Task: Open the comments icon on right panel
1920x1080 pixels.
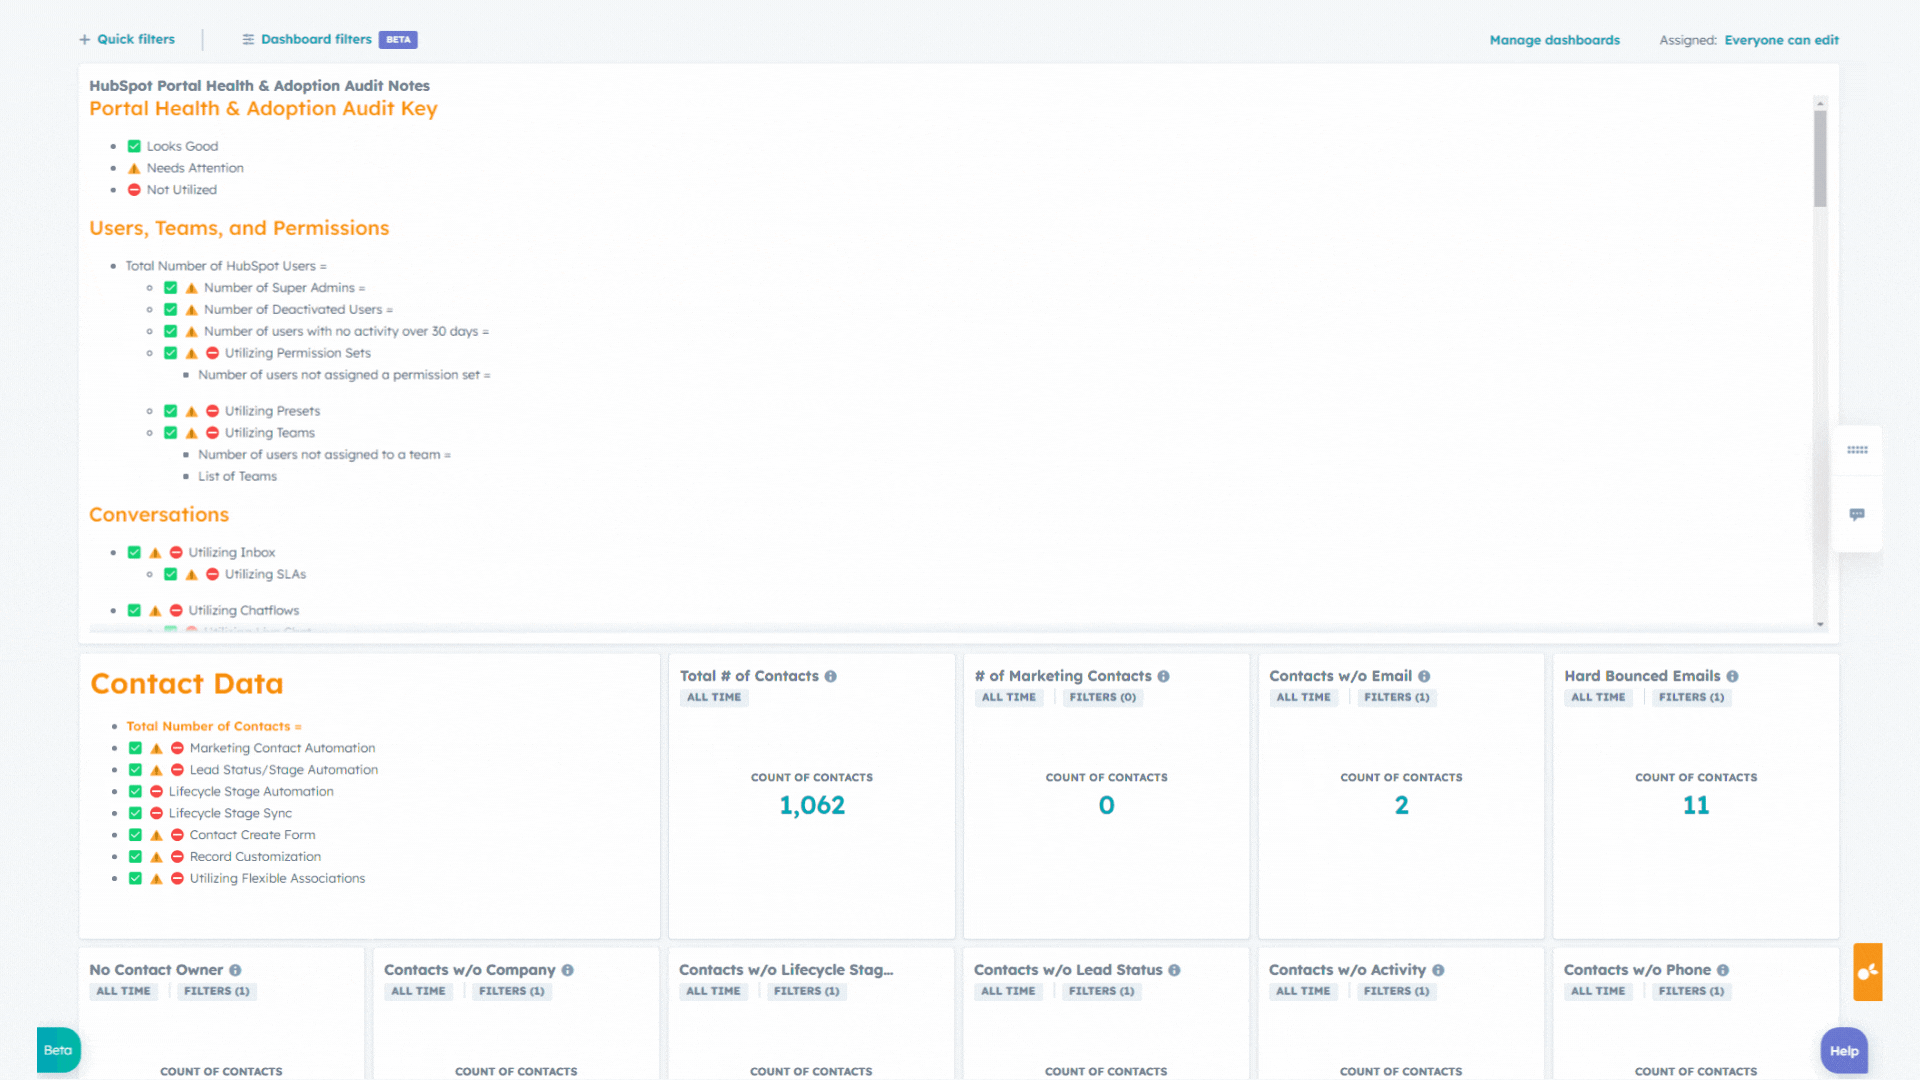Action: (x=1857, y=514)
